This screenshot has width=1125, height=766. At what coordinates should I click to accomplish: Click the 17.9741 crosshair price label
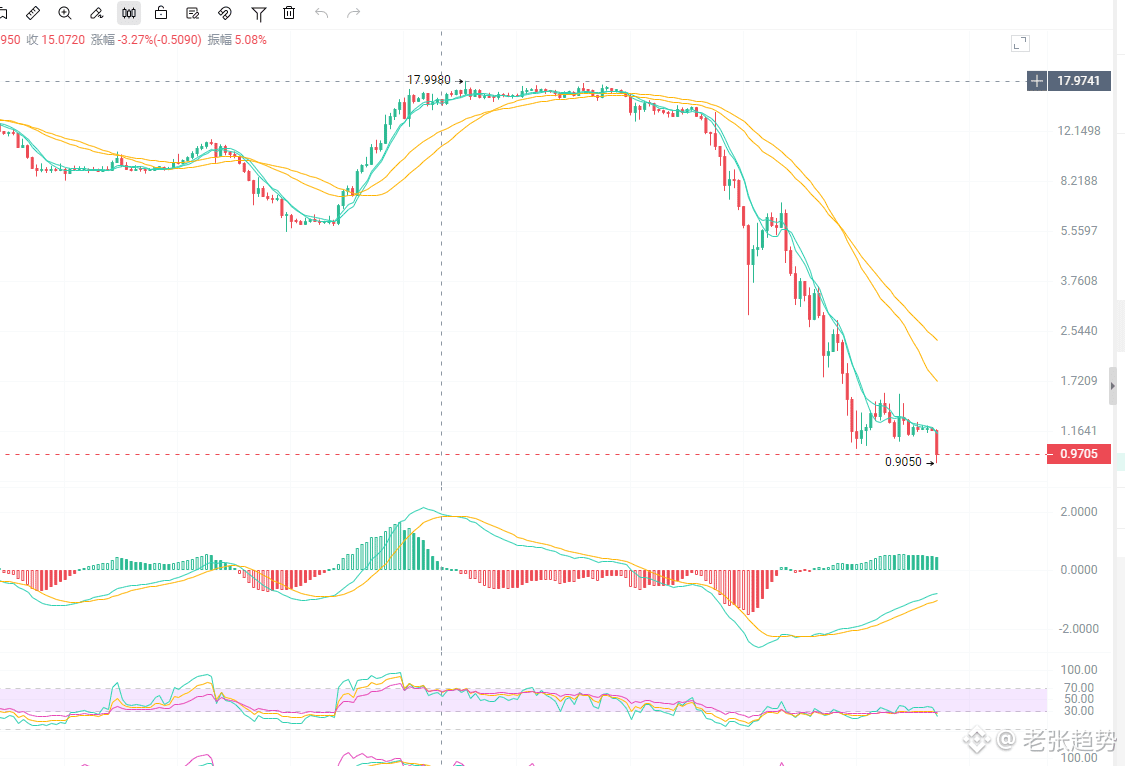[x=1079, y=81]
